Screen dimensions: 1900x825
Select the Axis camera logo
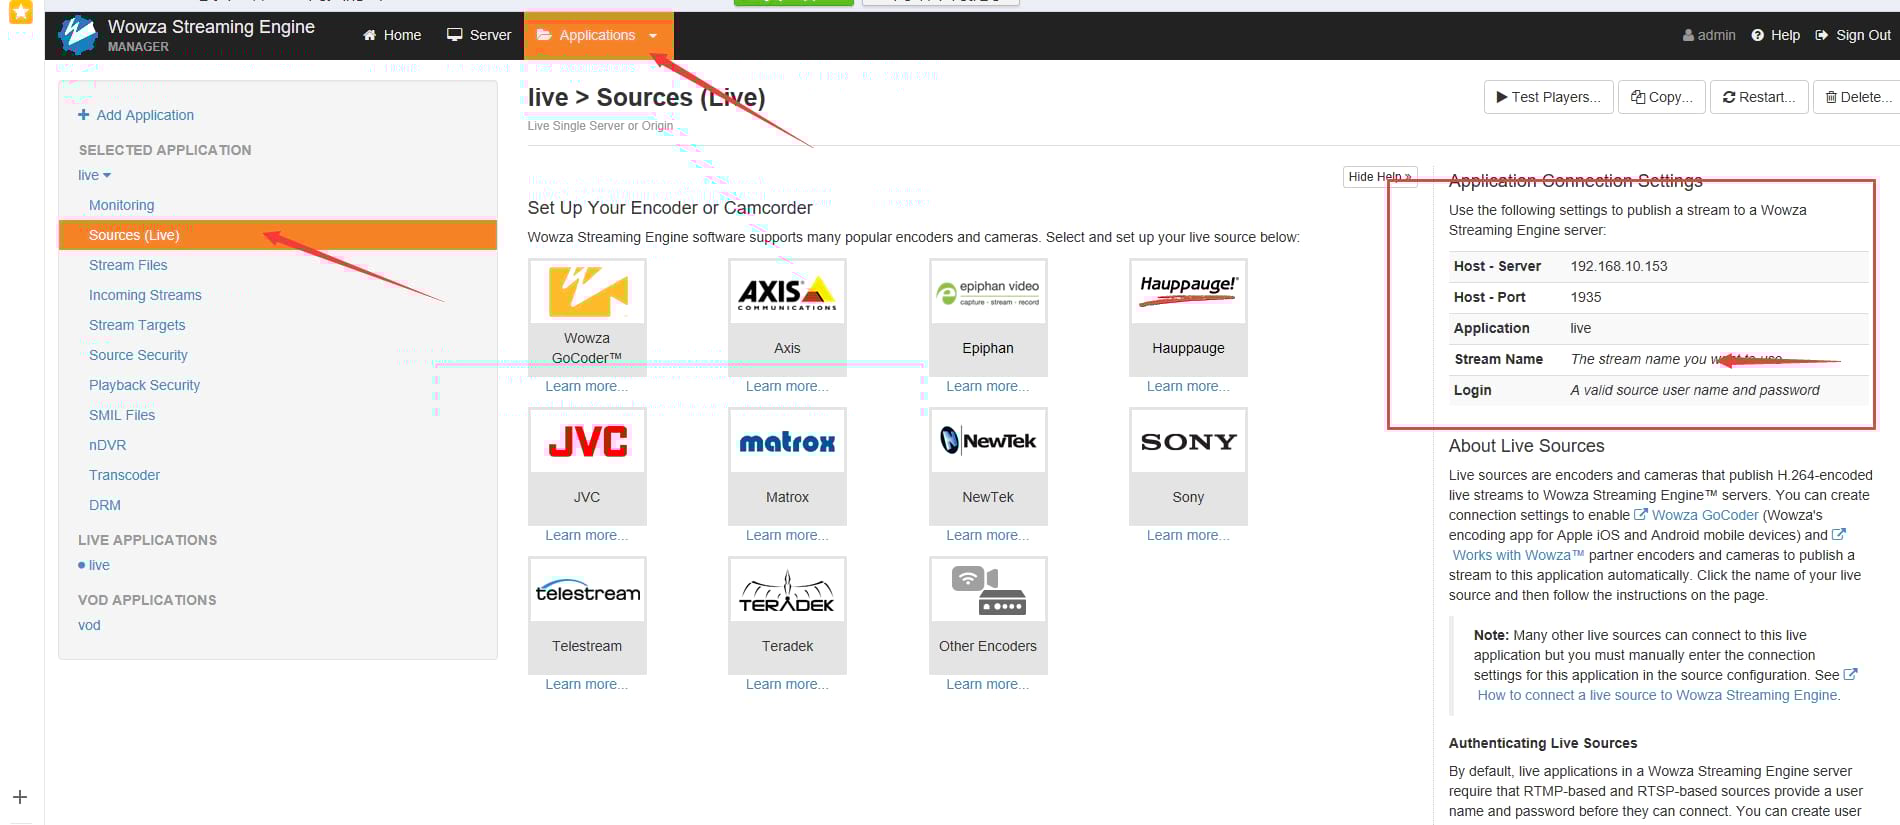pyautogui.click(x=787, y=292)
